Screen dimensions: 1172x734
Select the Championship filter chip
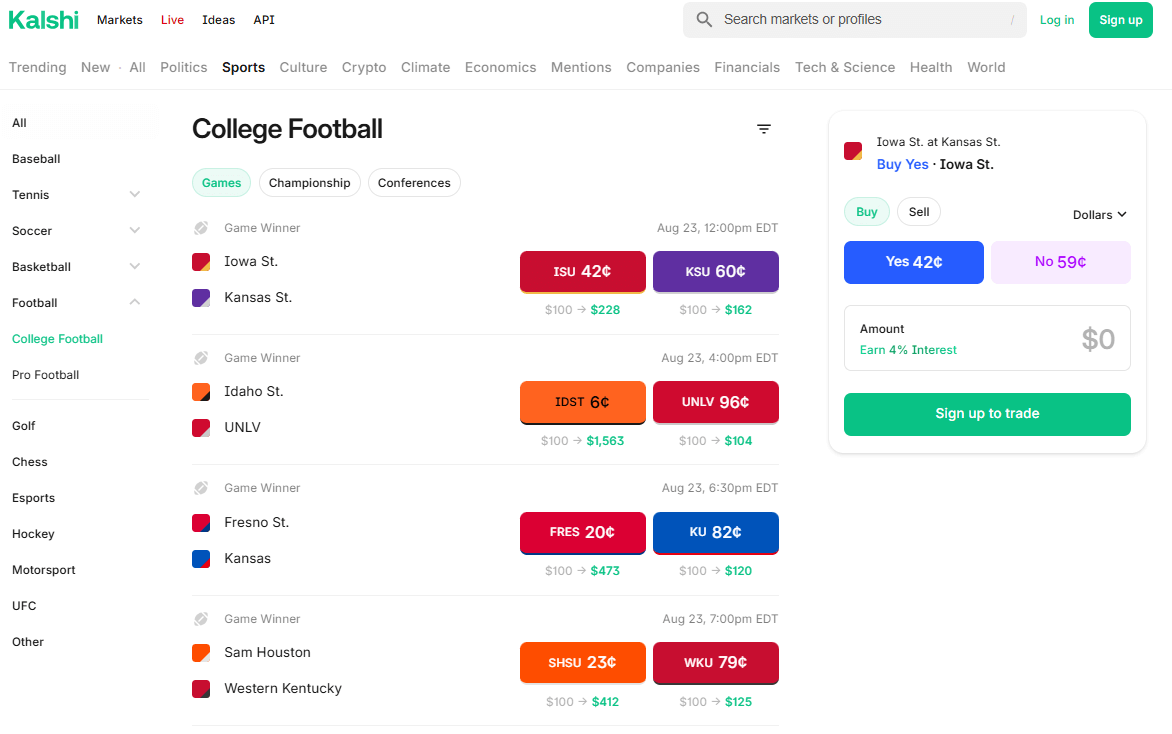pyautogui.click(x=309, y=183)
